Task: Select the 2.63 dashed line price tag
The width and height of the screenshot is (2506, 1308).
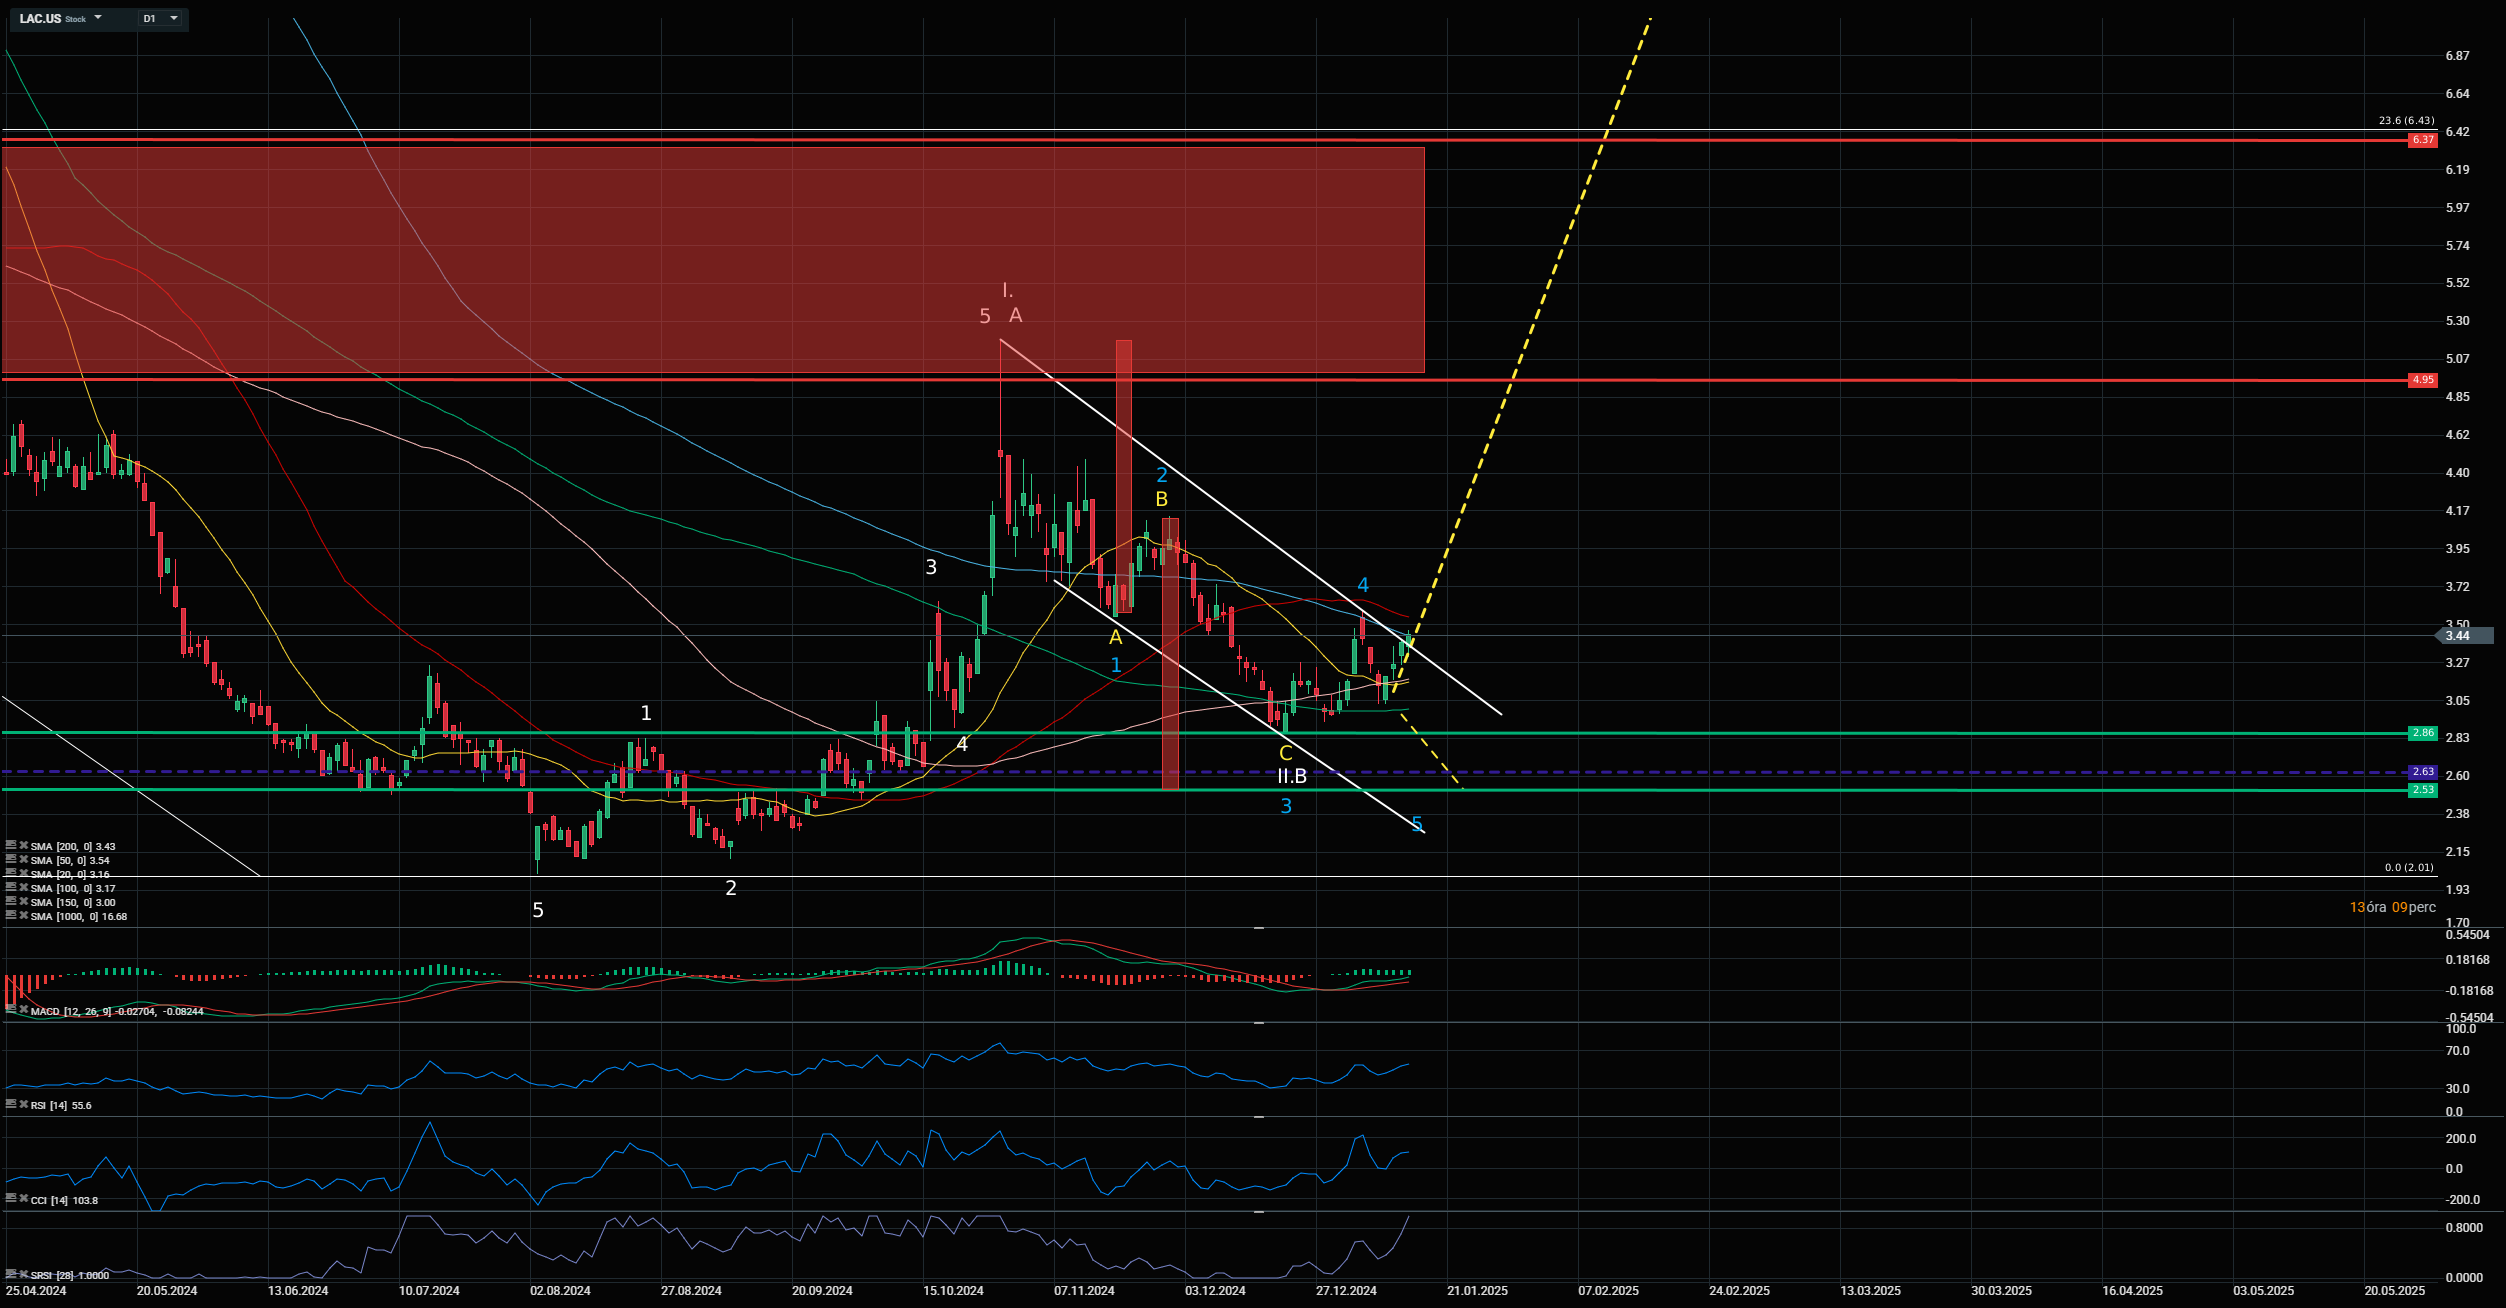Action: click(2423, 772)
